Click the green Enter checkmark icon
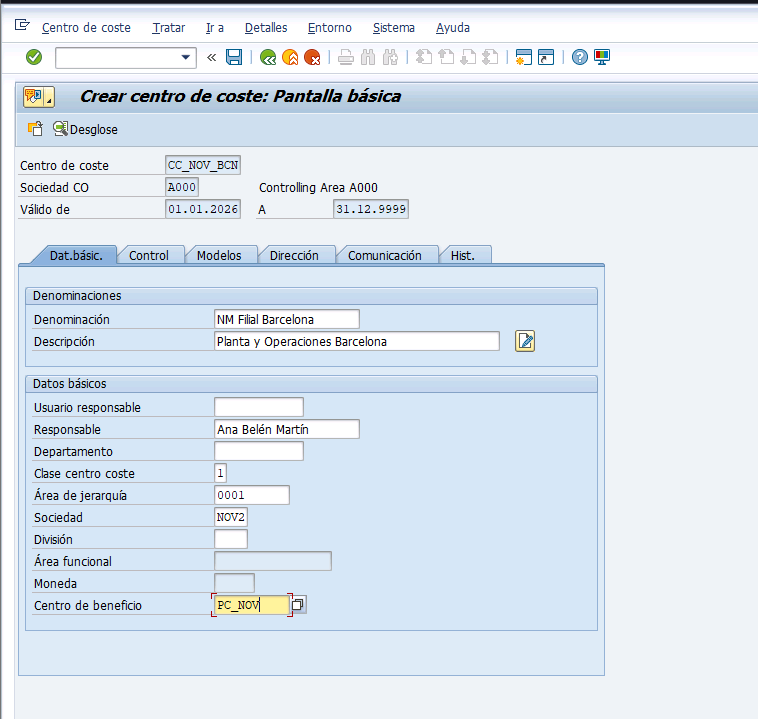This screenshot has height=719, width=758. click(34, 58)
